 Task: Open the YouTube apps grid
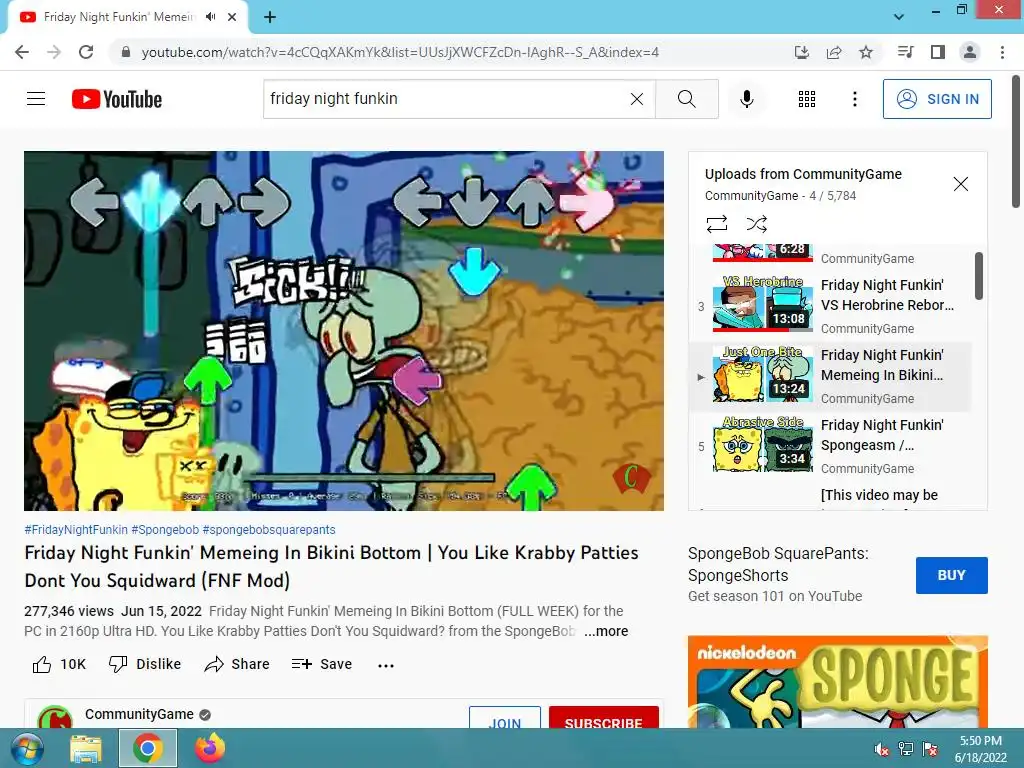pos(807,99)
